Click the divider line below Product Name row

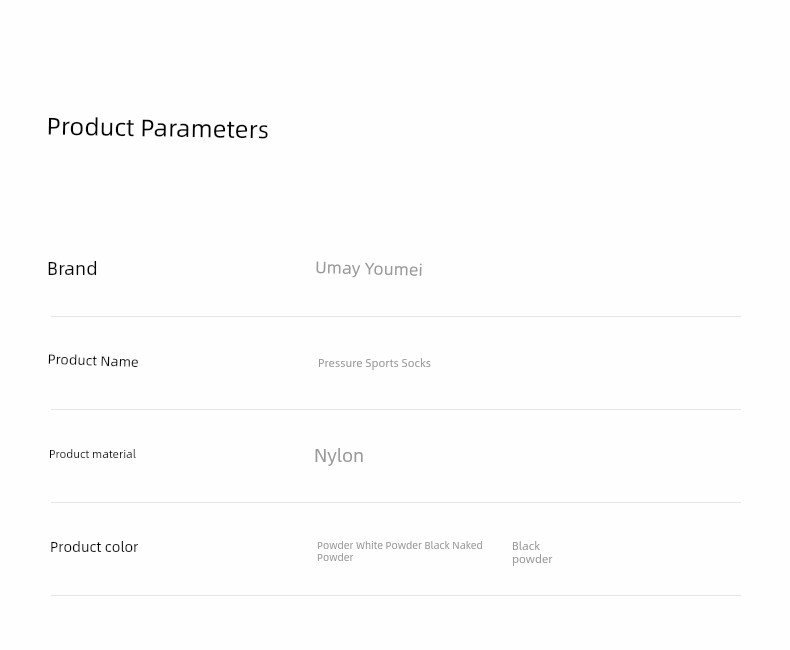point(396,410)
